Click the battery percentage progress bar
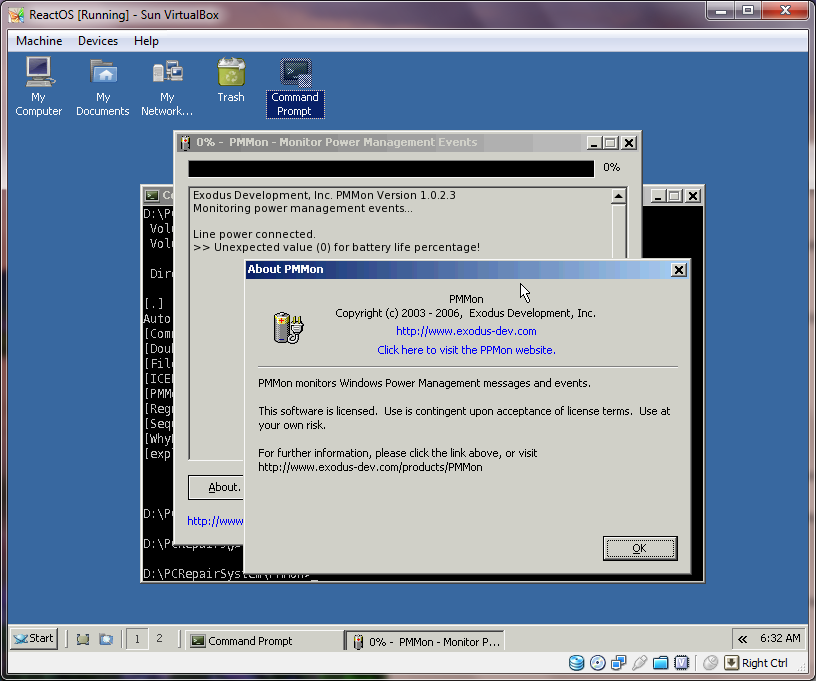Screen dimensions: 816x681 click(x=391, y=168)
